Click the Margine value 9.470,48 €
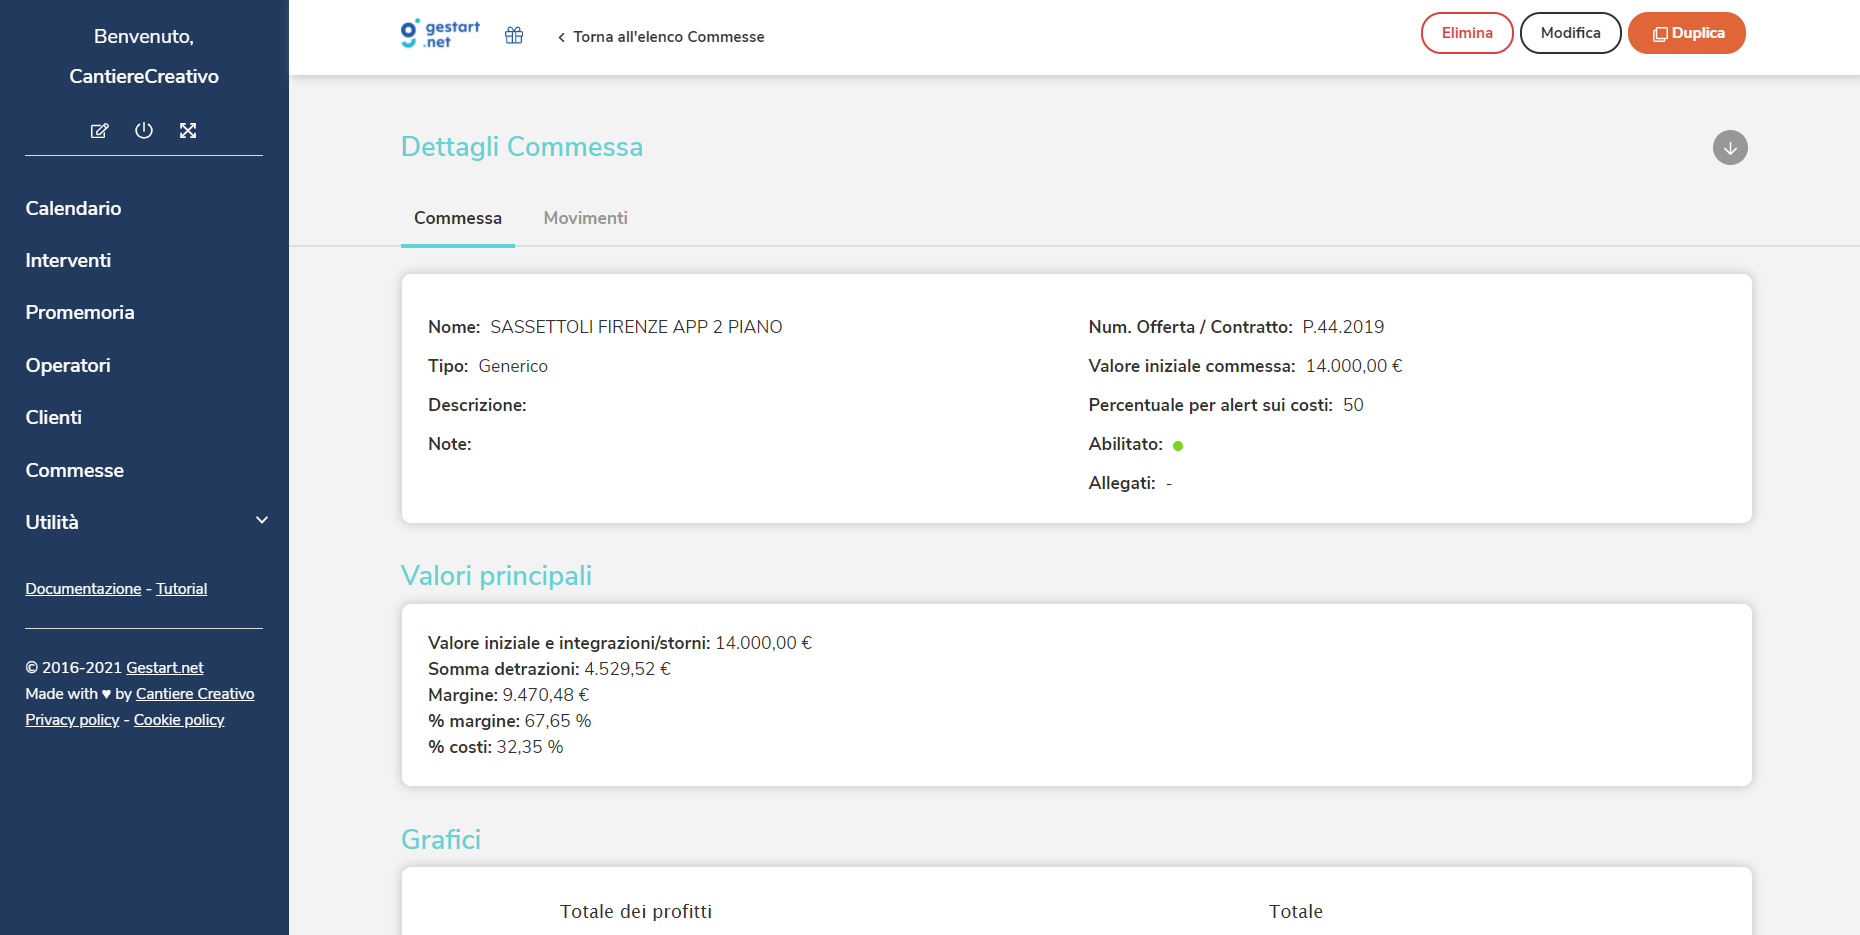 click(546, 695)
